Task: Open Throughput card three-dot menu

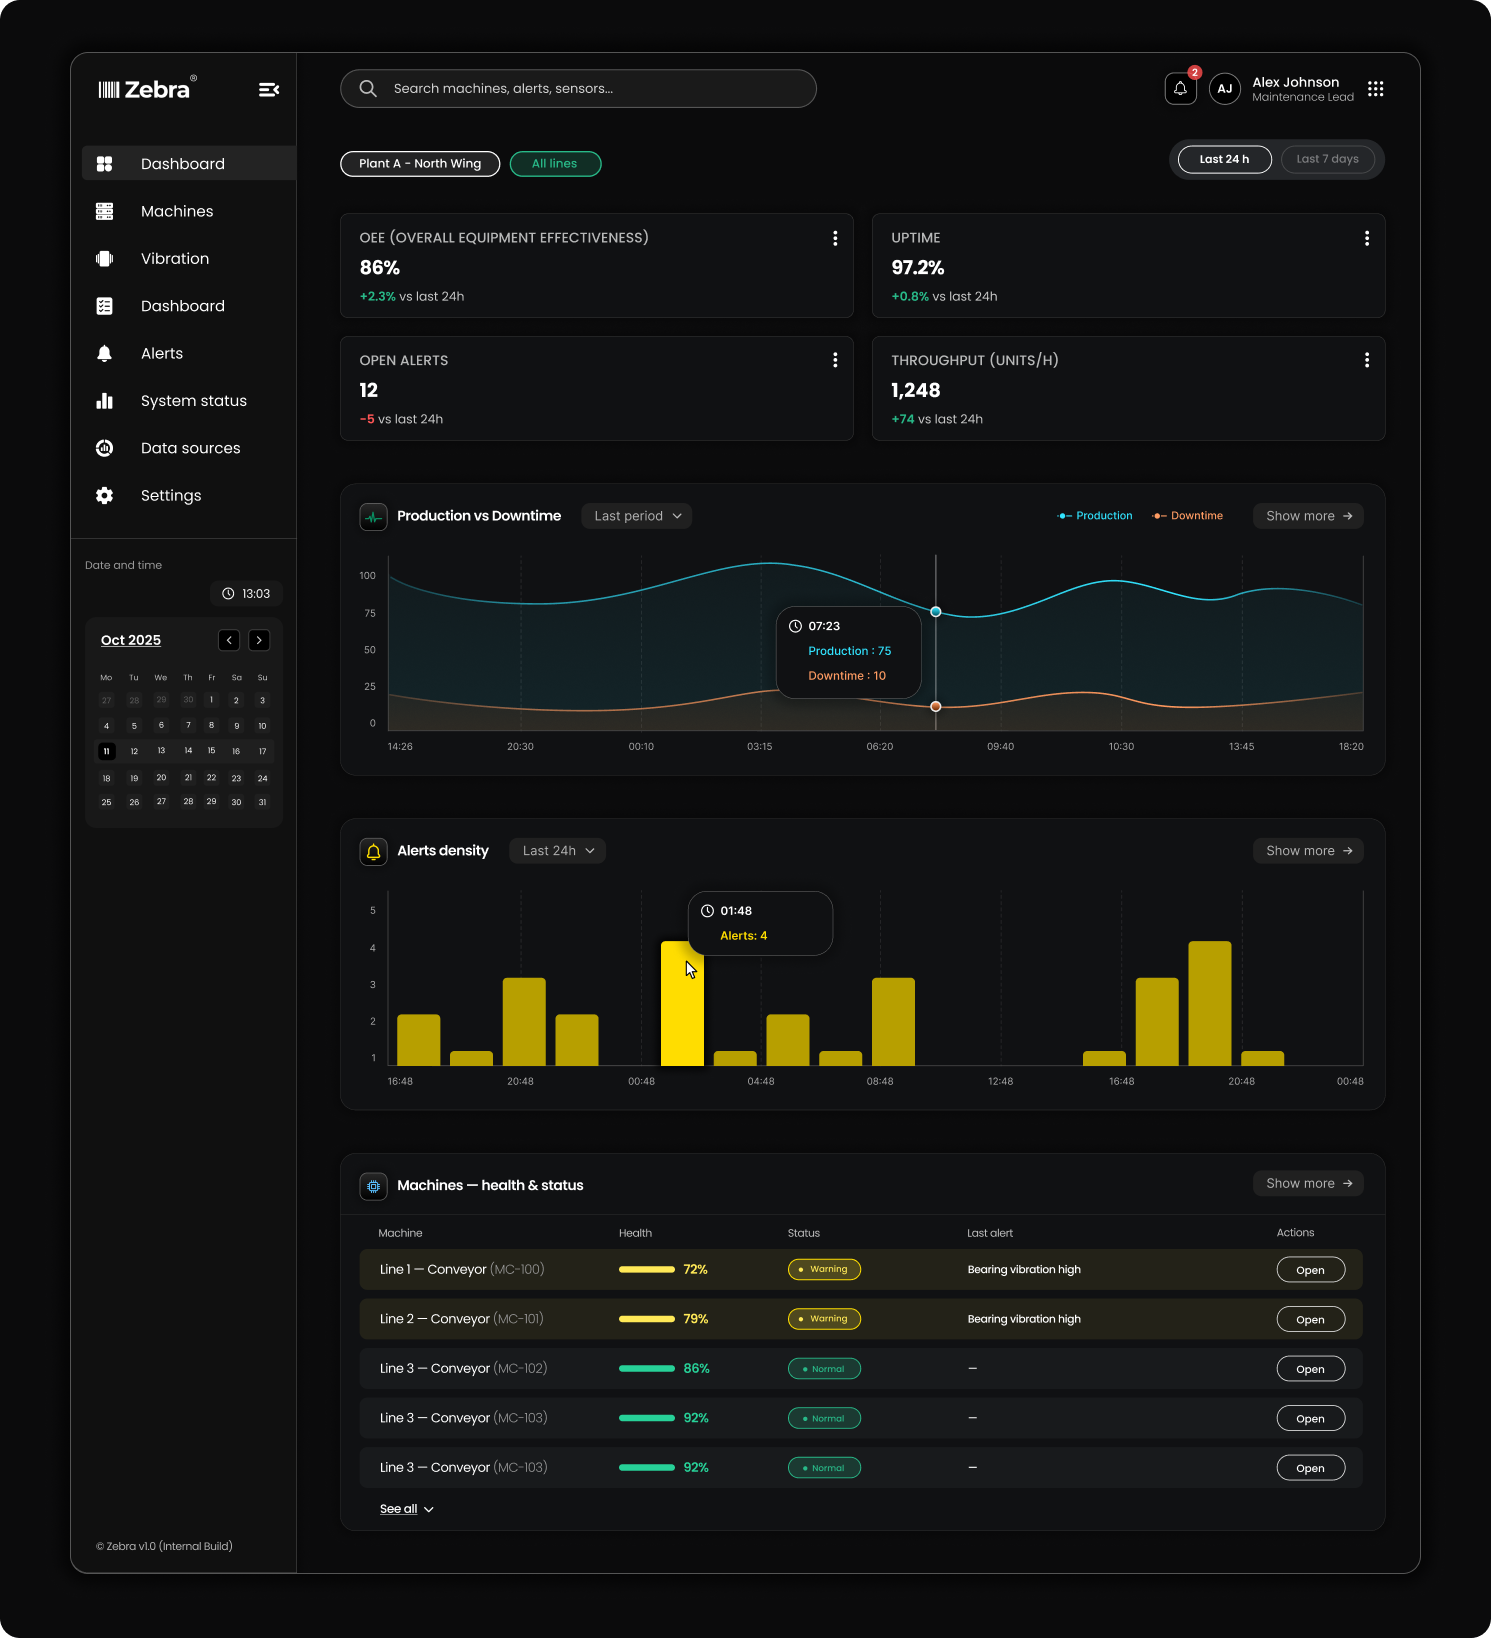Action: pos(1366,360)
